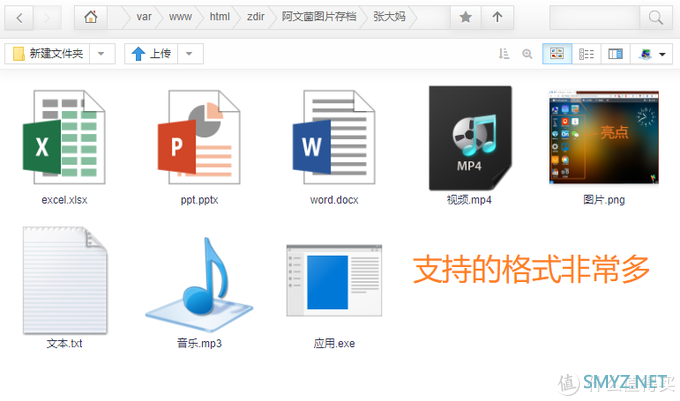The width and height of the screenshot is (680, 401).
Task: Click the excel.xlsx file name label
Action: pos(64,200)
